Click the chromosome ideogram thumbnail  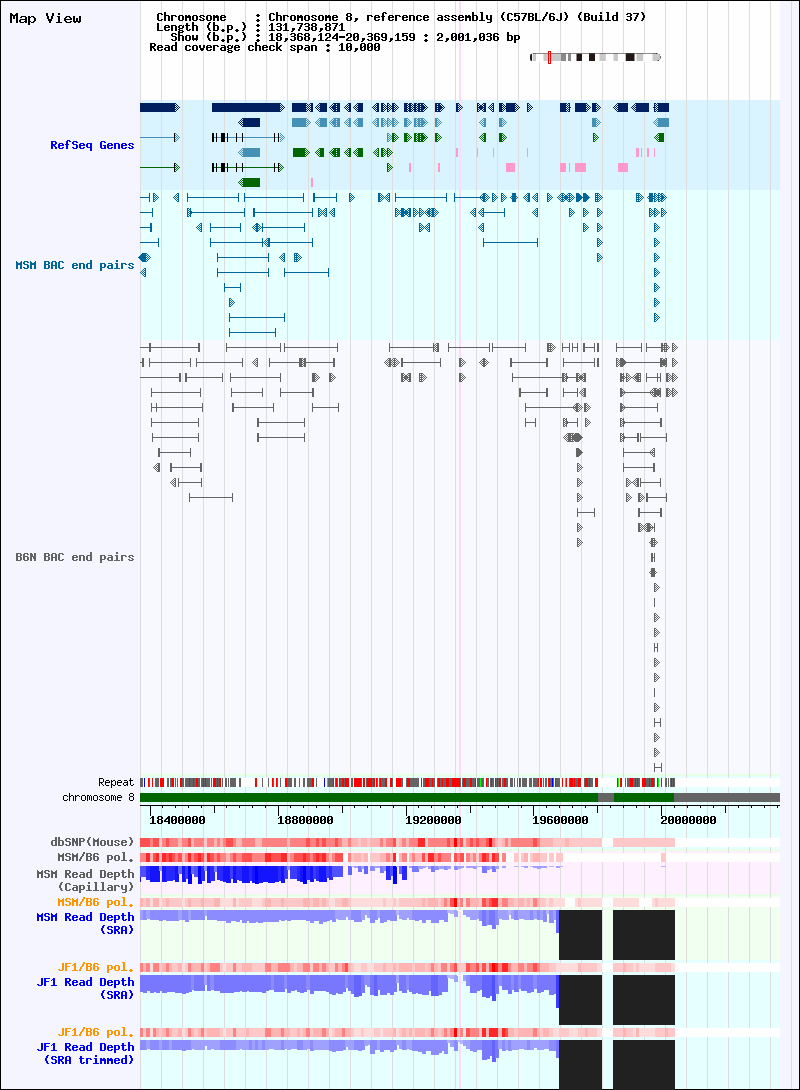click(596, 57)
